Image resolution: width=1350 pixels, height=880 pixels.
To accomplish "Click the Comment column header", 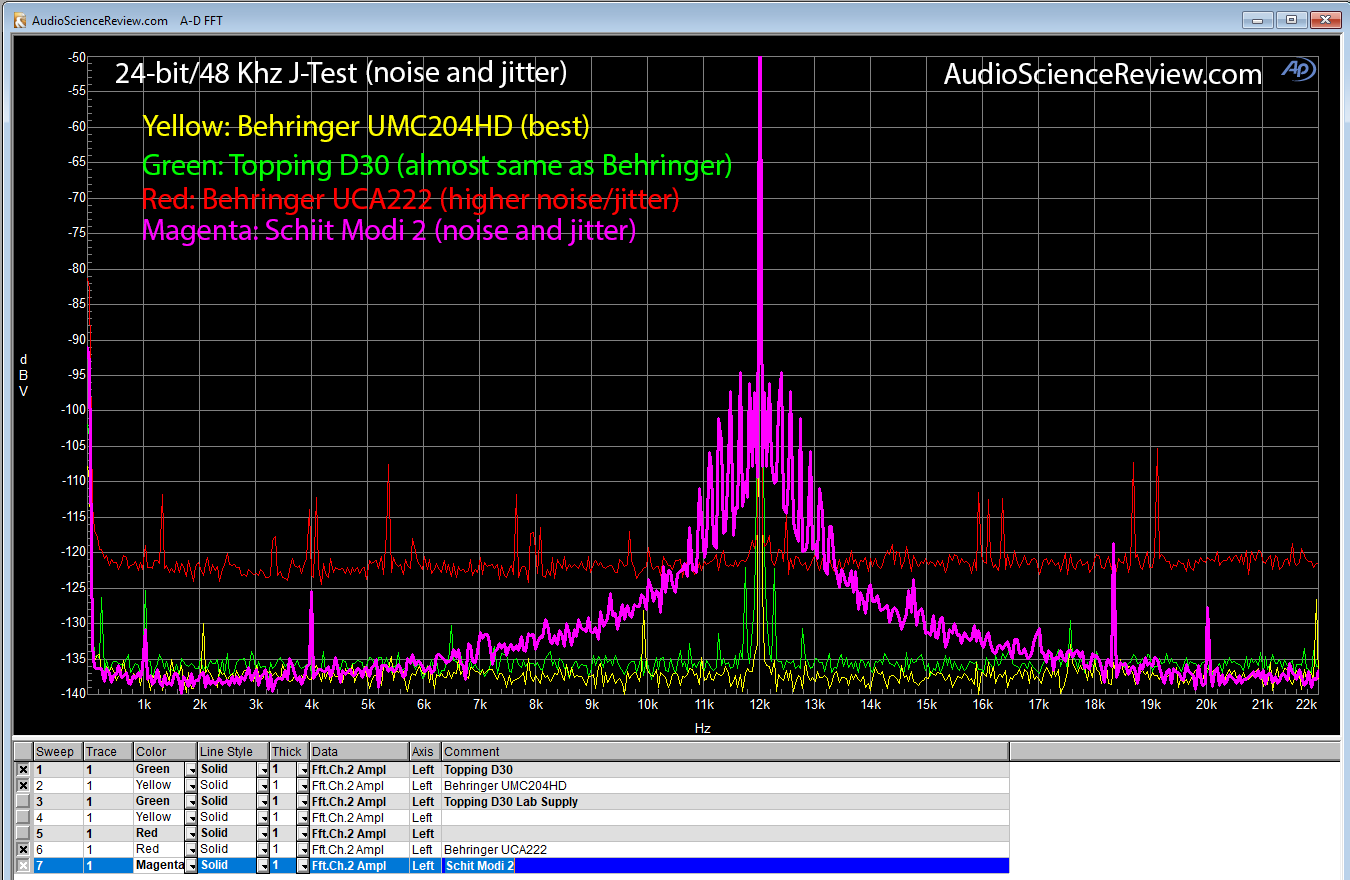I will pyautogui.click(x=725, y=752).
